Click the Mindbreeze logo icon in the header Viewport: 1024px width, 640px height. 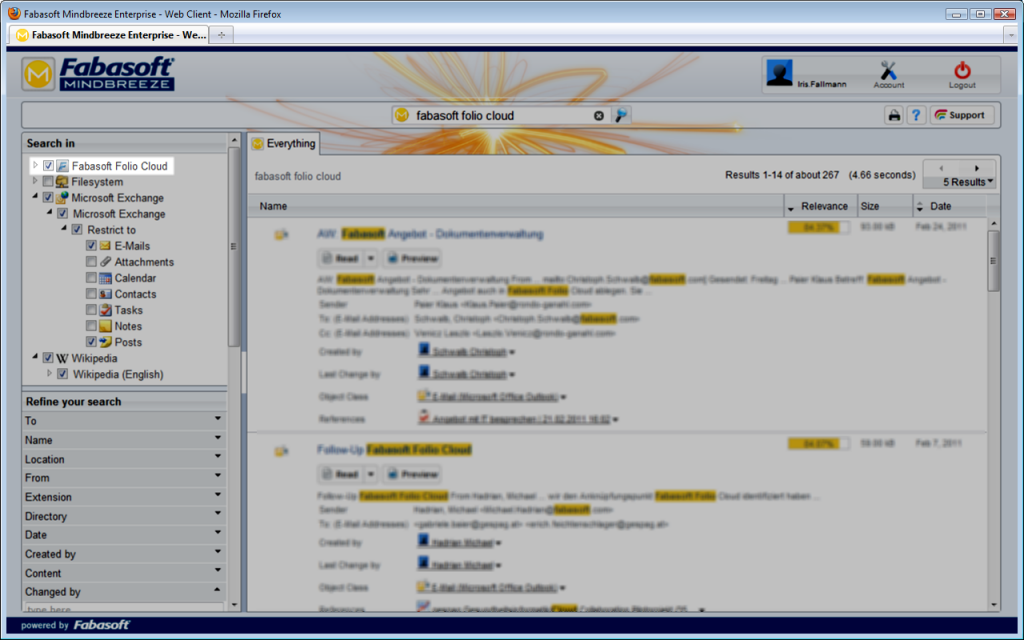[39, 74]
